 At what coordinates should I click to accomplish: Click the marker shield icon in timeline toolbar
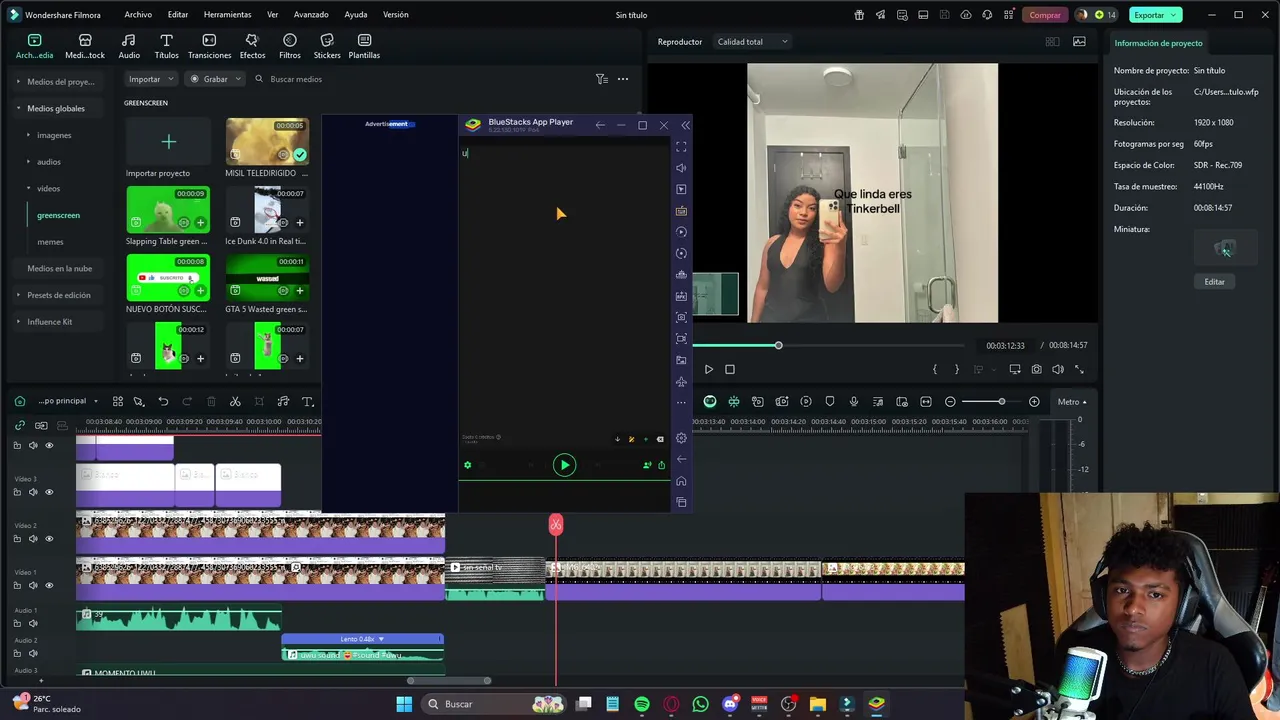tap(829, 402)
